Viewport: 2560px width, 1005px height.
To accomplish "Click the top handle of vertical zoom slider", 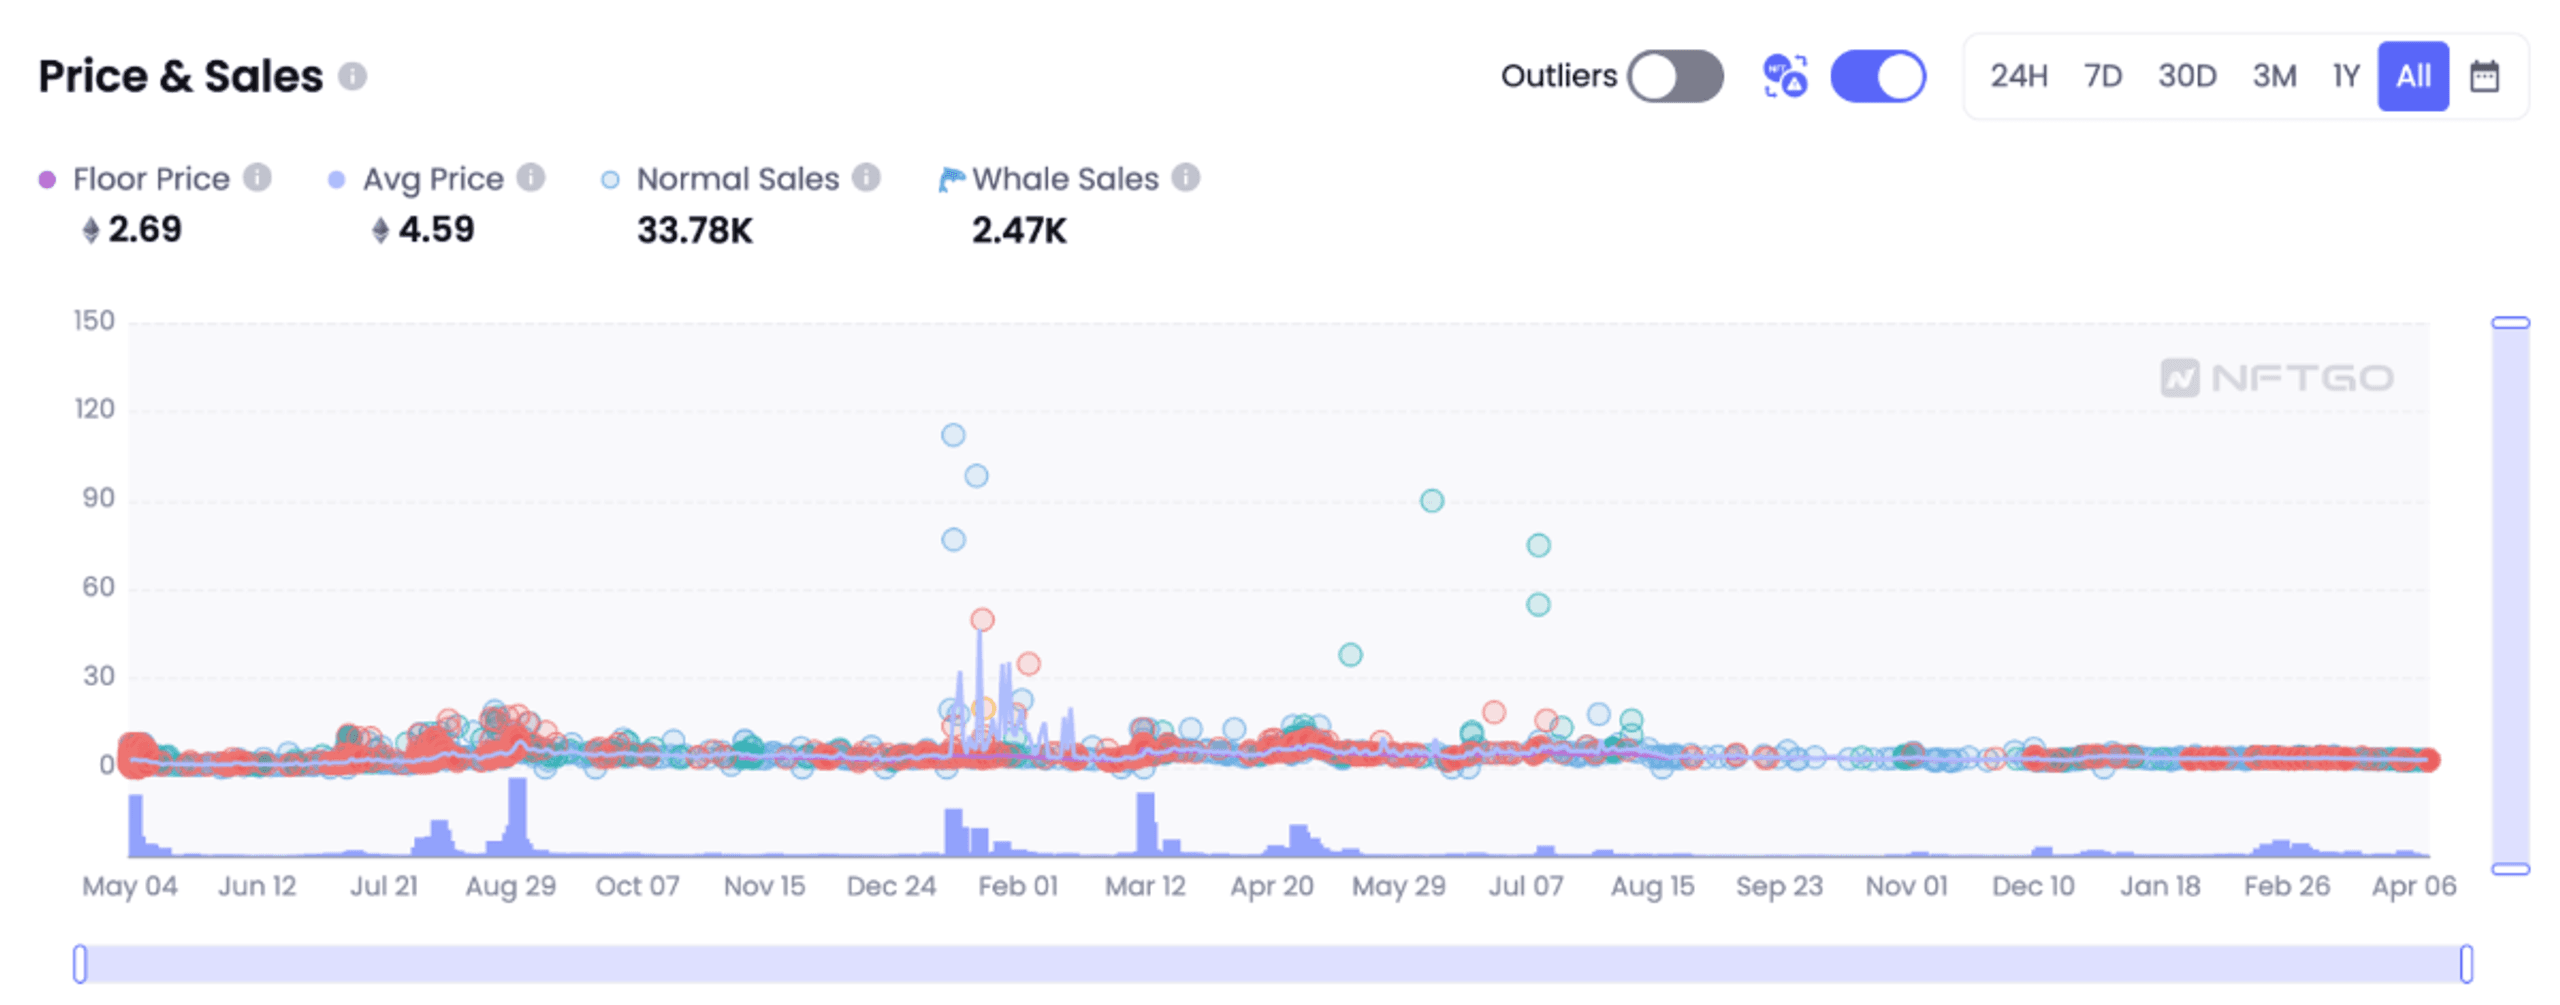I will click(2510, 323).
